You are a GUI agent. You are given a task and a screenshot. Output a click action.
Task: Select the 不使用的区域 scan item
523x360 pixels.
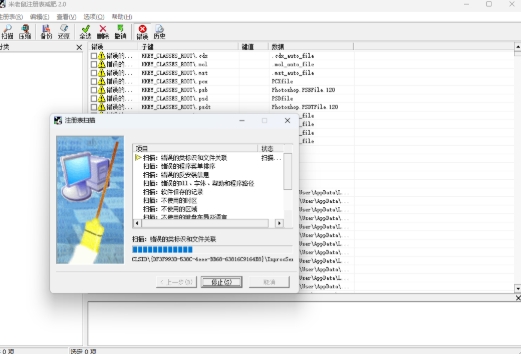pos(170,209)
